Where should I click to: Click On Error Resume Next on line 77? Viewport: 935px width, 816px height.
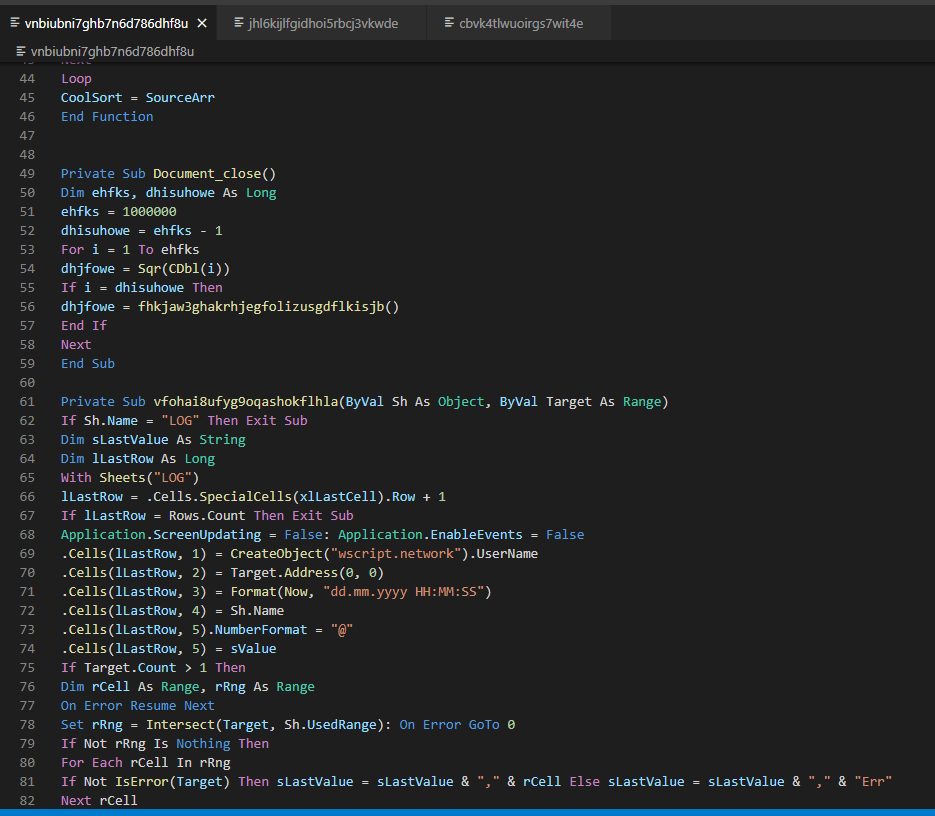click(138, 706)
